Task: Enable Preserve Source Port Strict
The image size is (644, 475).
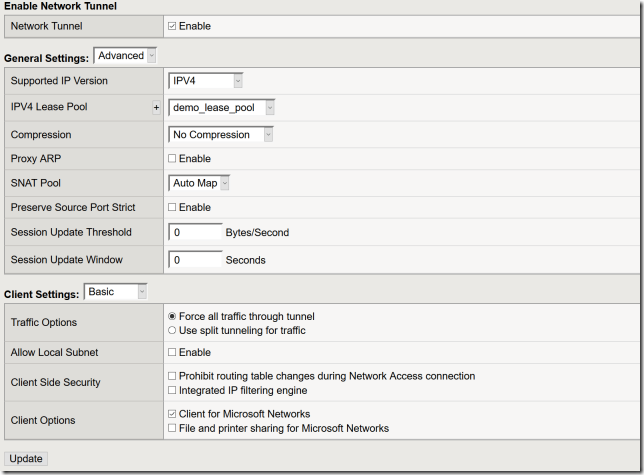Action: [173, 208]
